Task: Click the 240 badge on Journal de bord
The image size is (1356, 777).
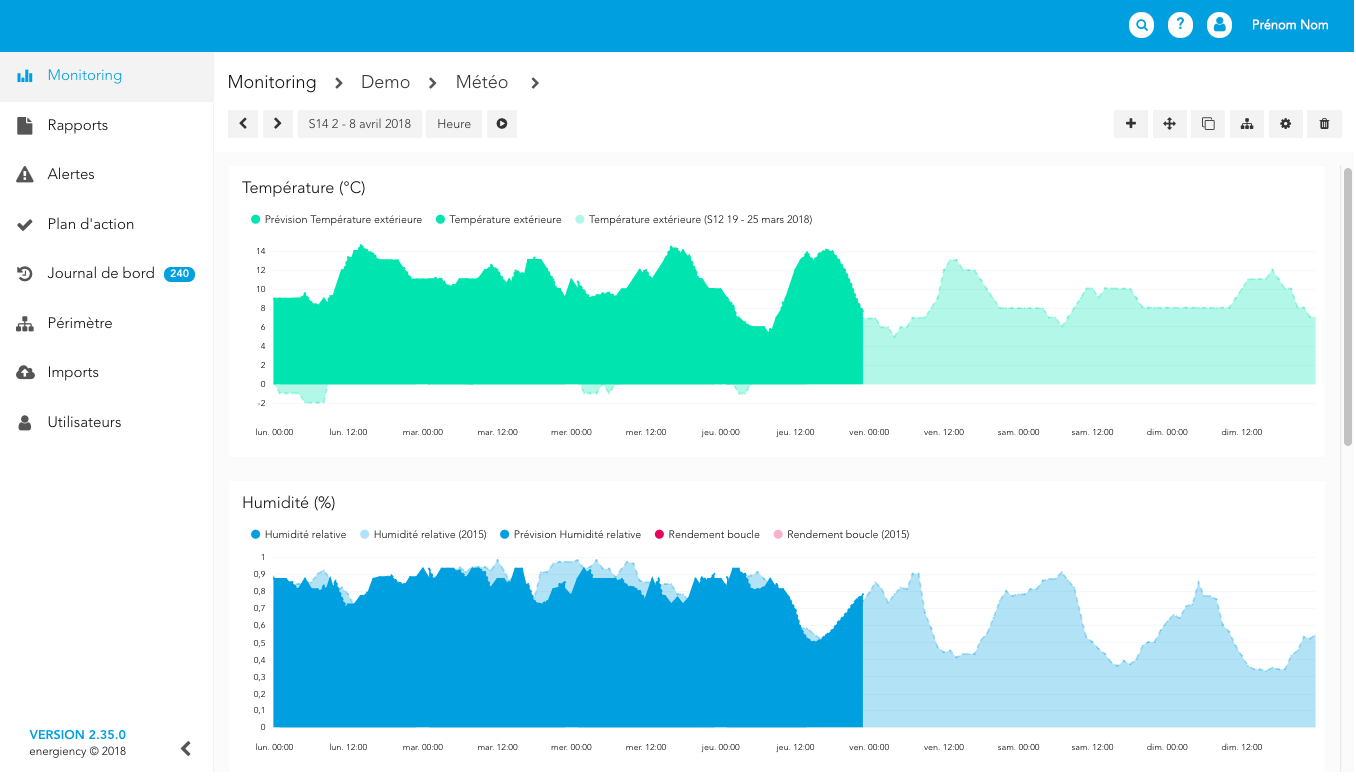Action: pyautogui.click(x=179, y=274)
